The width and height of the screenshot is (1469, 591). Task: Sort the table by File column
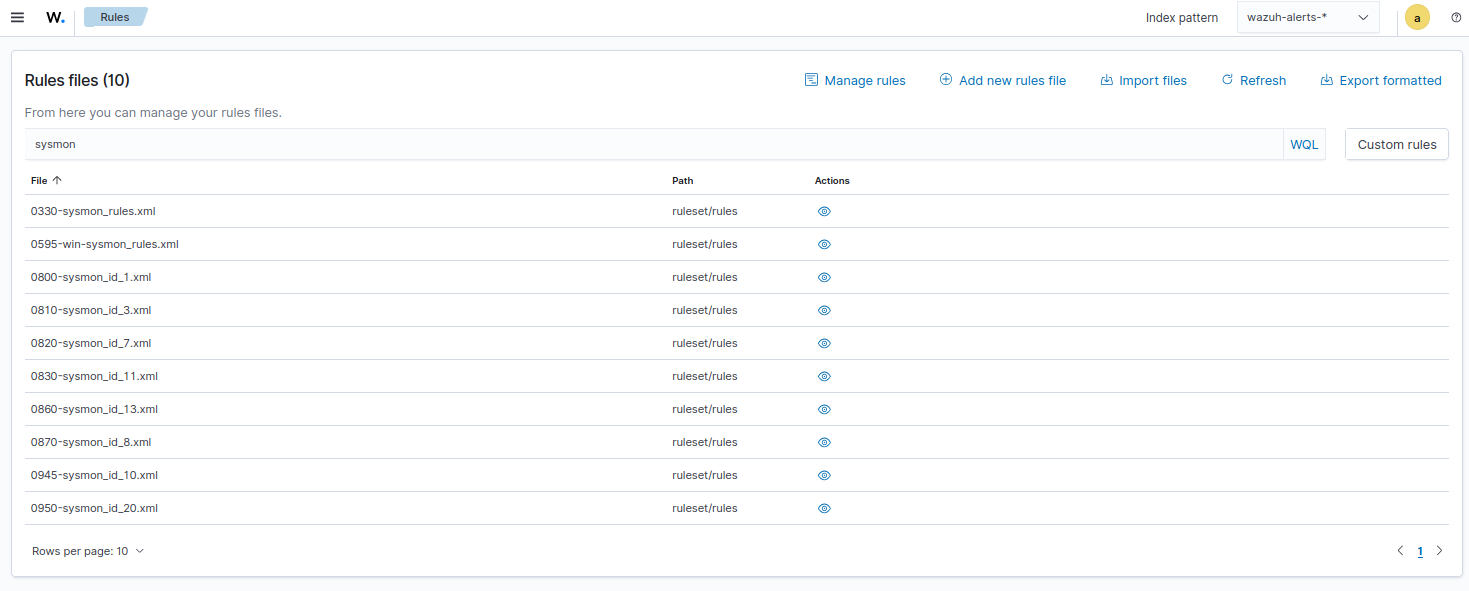[x=46, y=181]
